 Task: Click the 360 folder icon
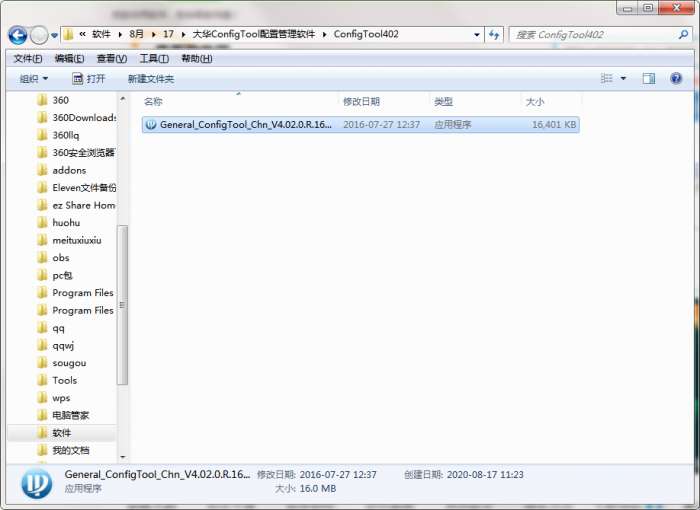pyautogui.click(x=42, y=100)
